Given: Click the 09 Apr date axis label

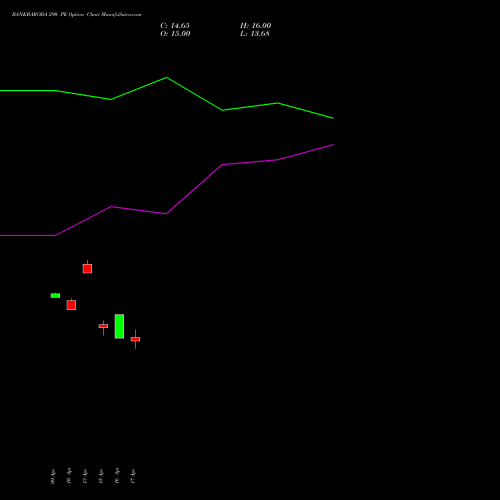Looking at the screenshot, I should tap(53, 477).
